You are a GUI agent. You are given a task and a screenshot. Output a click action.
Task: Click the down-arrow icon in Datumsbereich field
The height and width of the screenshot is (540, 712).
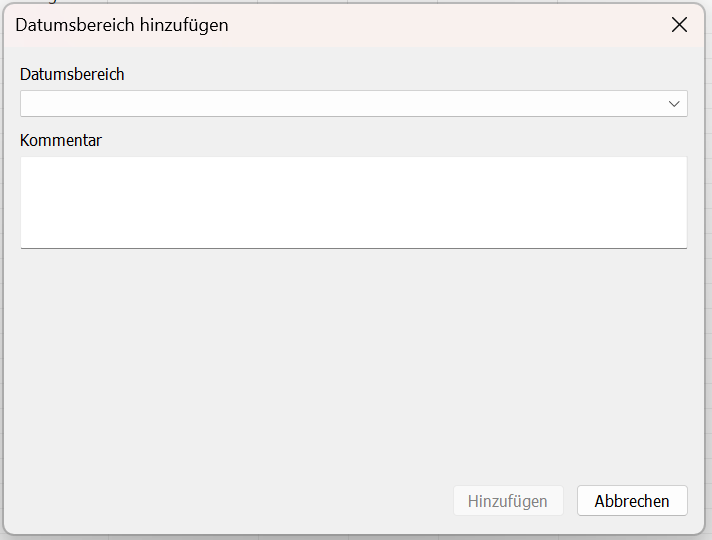click(674, 104)
